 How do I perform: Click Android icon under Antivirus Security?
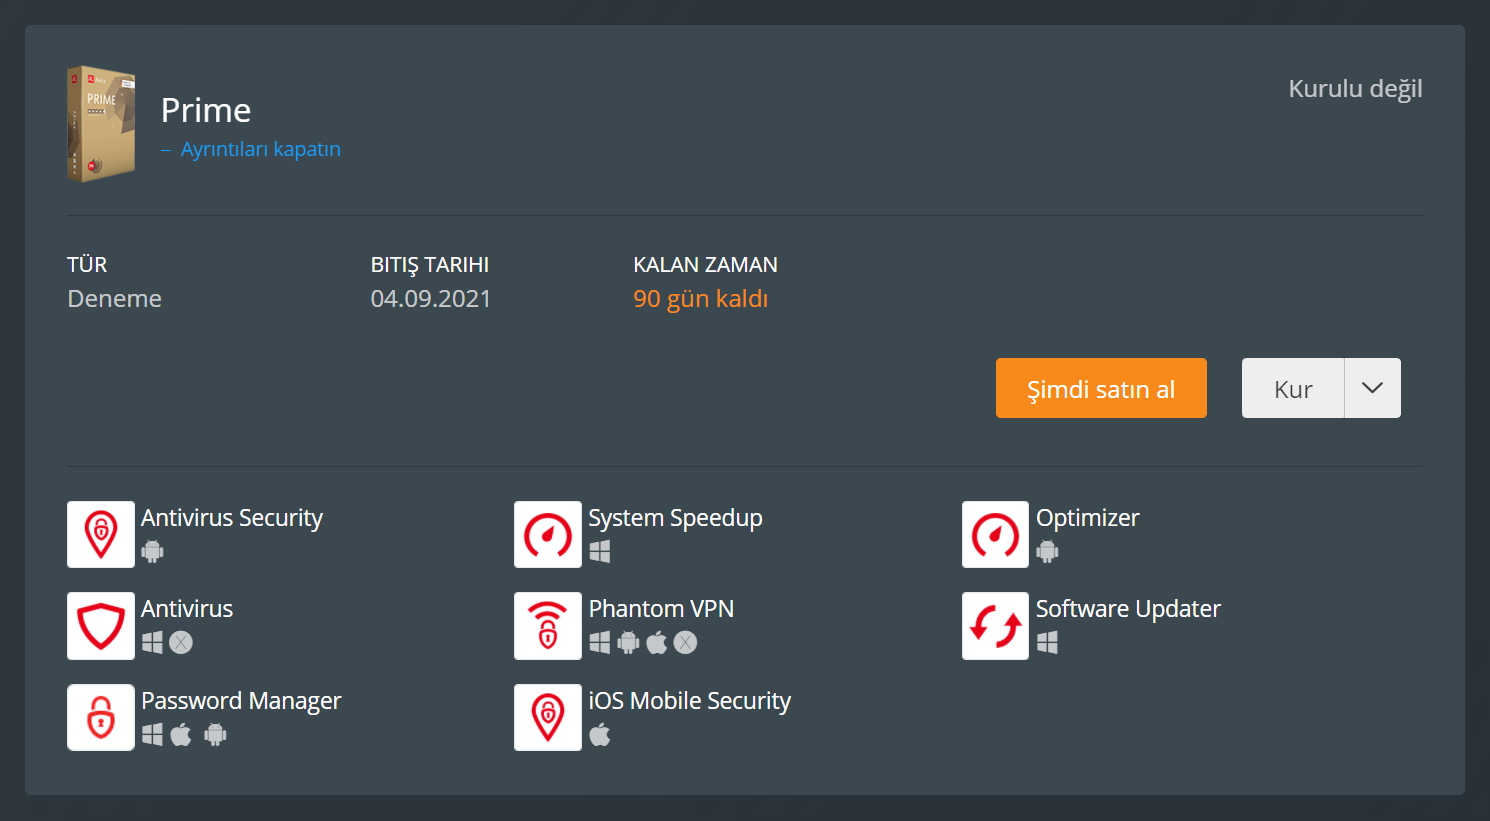pyautogui.click(x=152, y=551)
